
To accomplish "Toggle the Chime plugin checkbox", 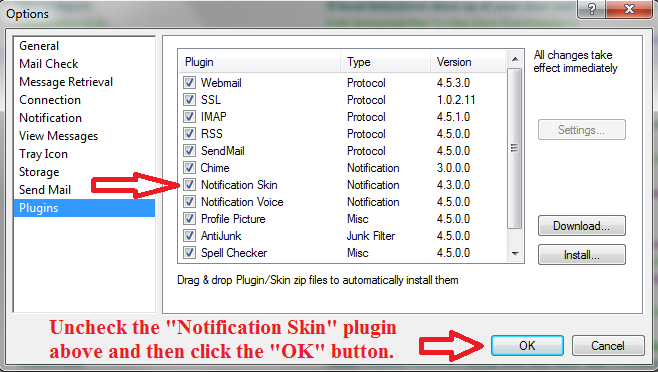I will pyautogui.click(x=189, y=168).
